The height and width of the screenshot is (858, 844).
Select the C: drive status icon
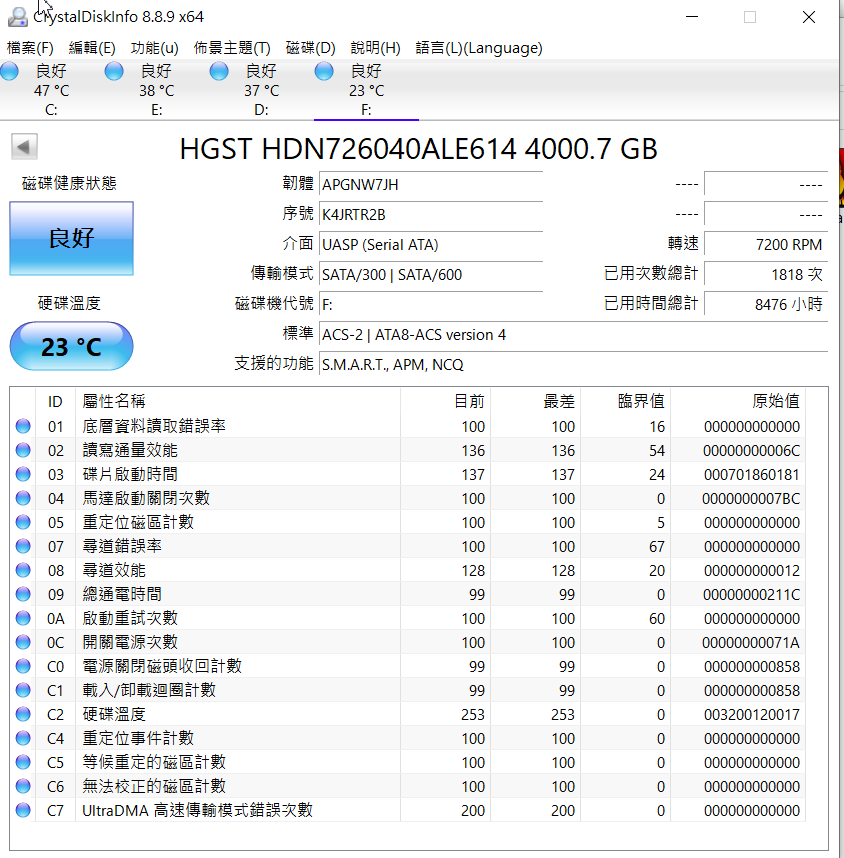(x=10, y=71)
